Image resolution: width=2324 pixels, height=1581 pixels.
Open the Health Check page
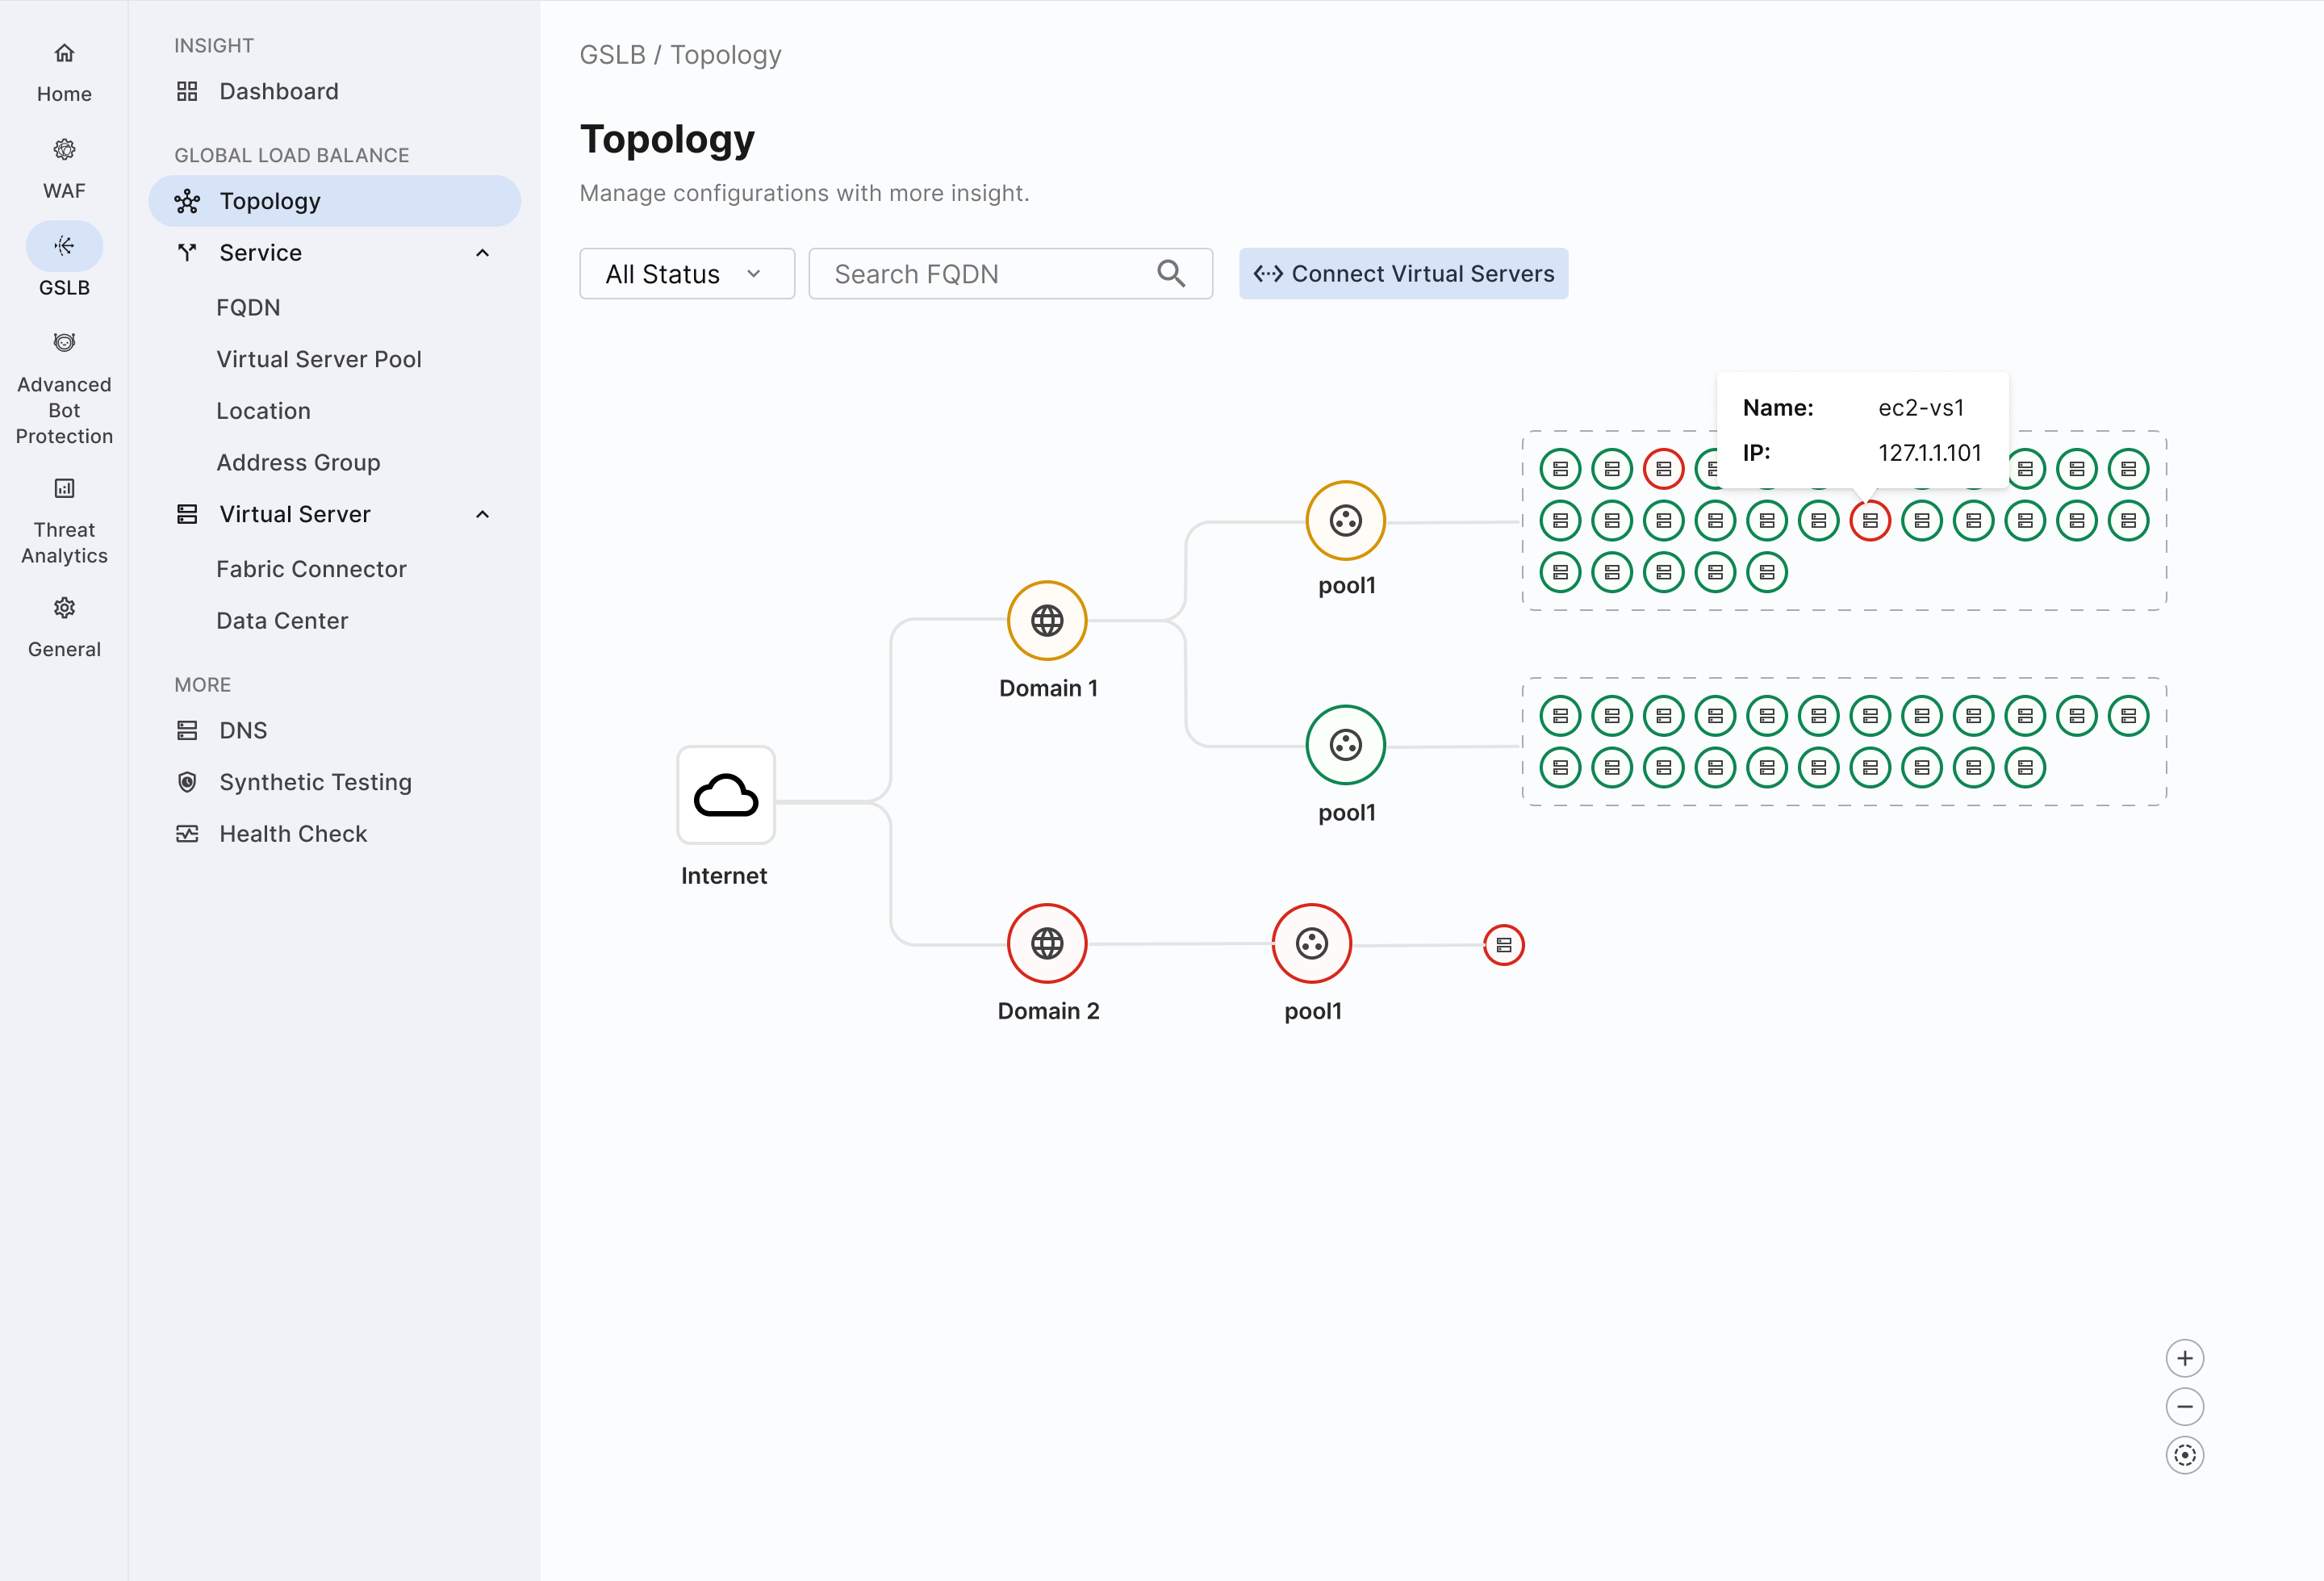[292, 832]
